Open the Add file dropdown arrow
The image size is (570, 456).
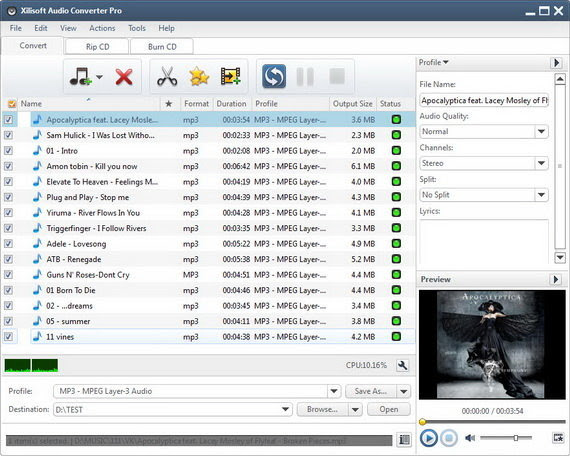click(99, 77)
